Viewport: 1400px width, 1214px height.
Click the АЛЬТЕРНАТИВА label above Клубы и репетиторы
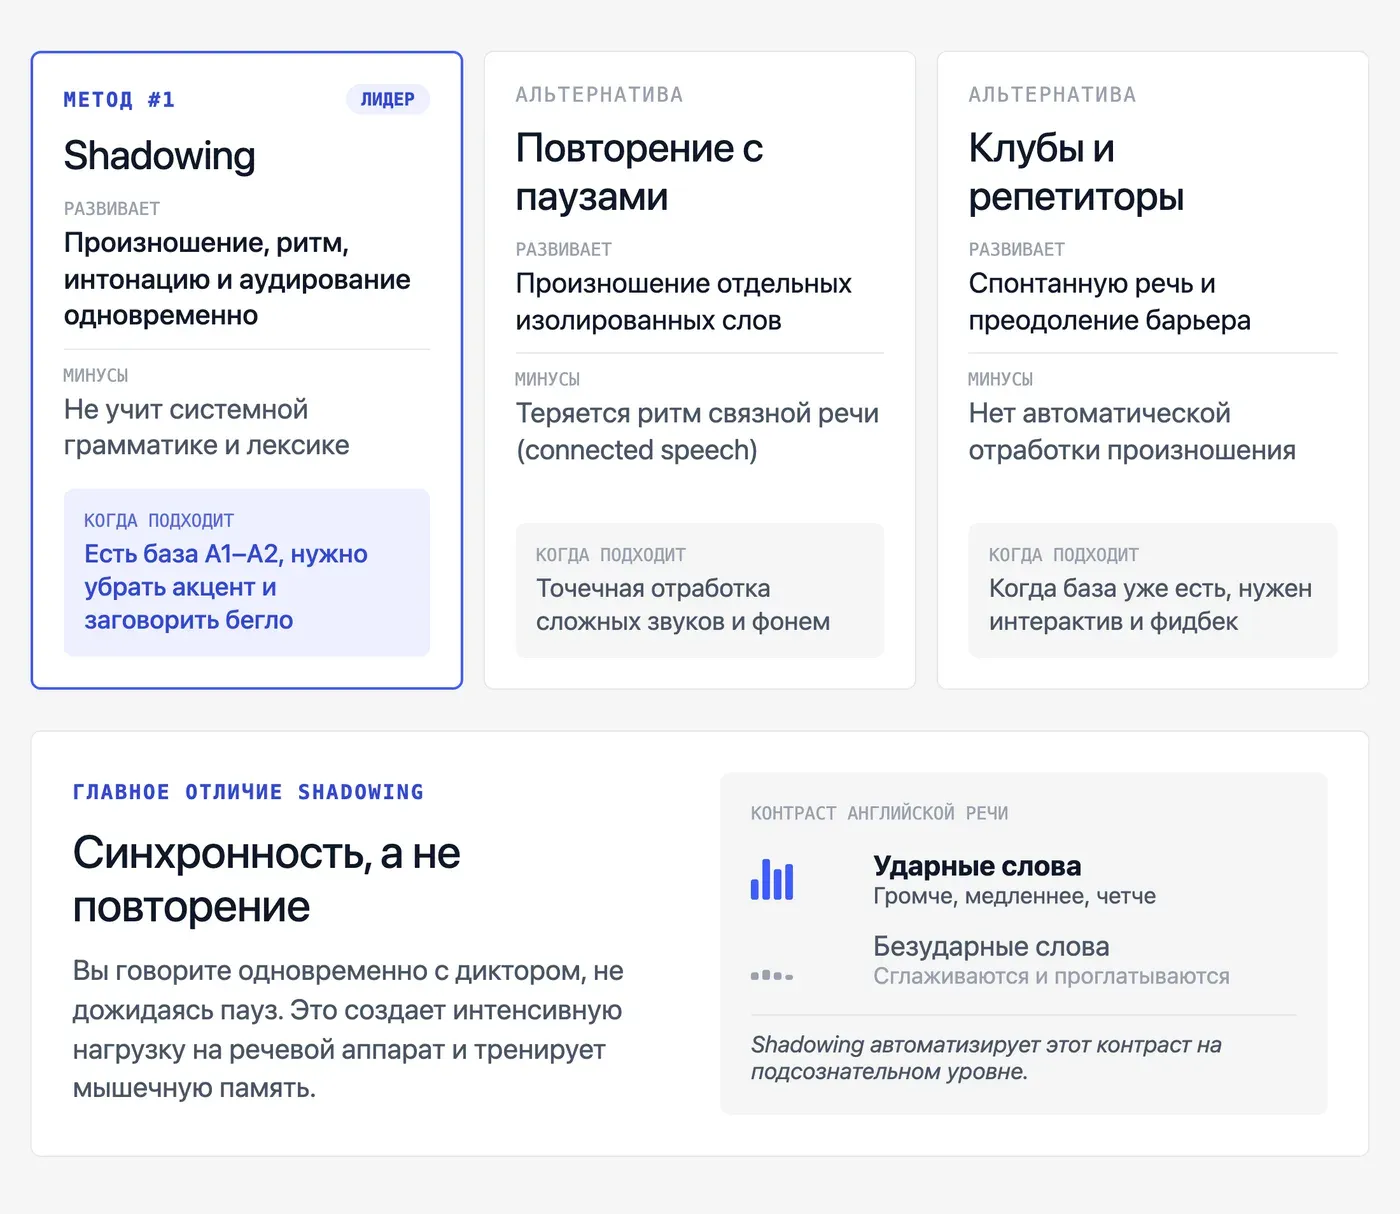point(1053,95)
